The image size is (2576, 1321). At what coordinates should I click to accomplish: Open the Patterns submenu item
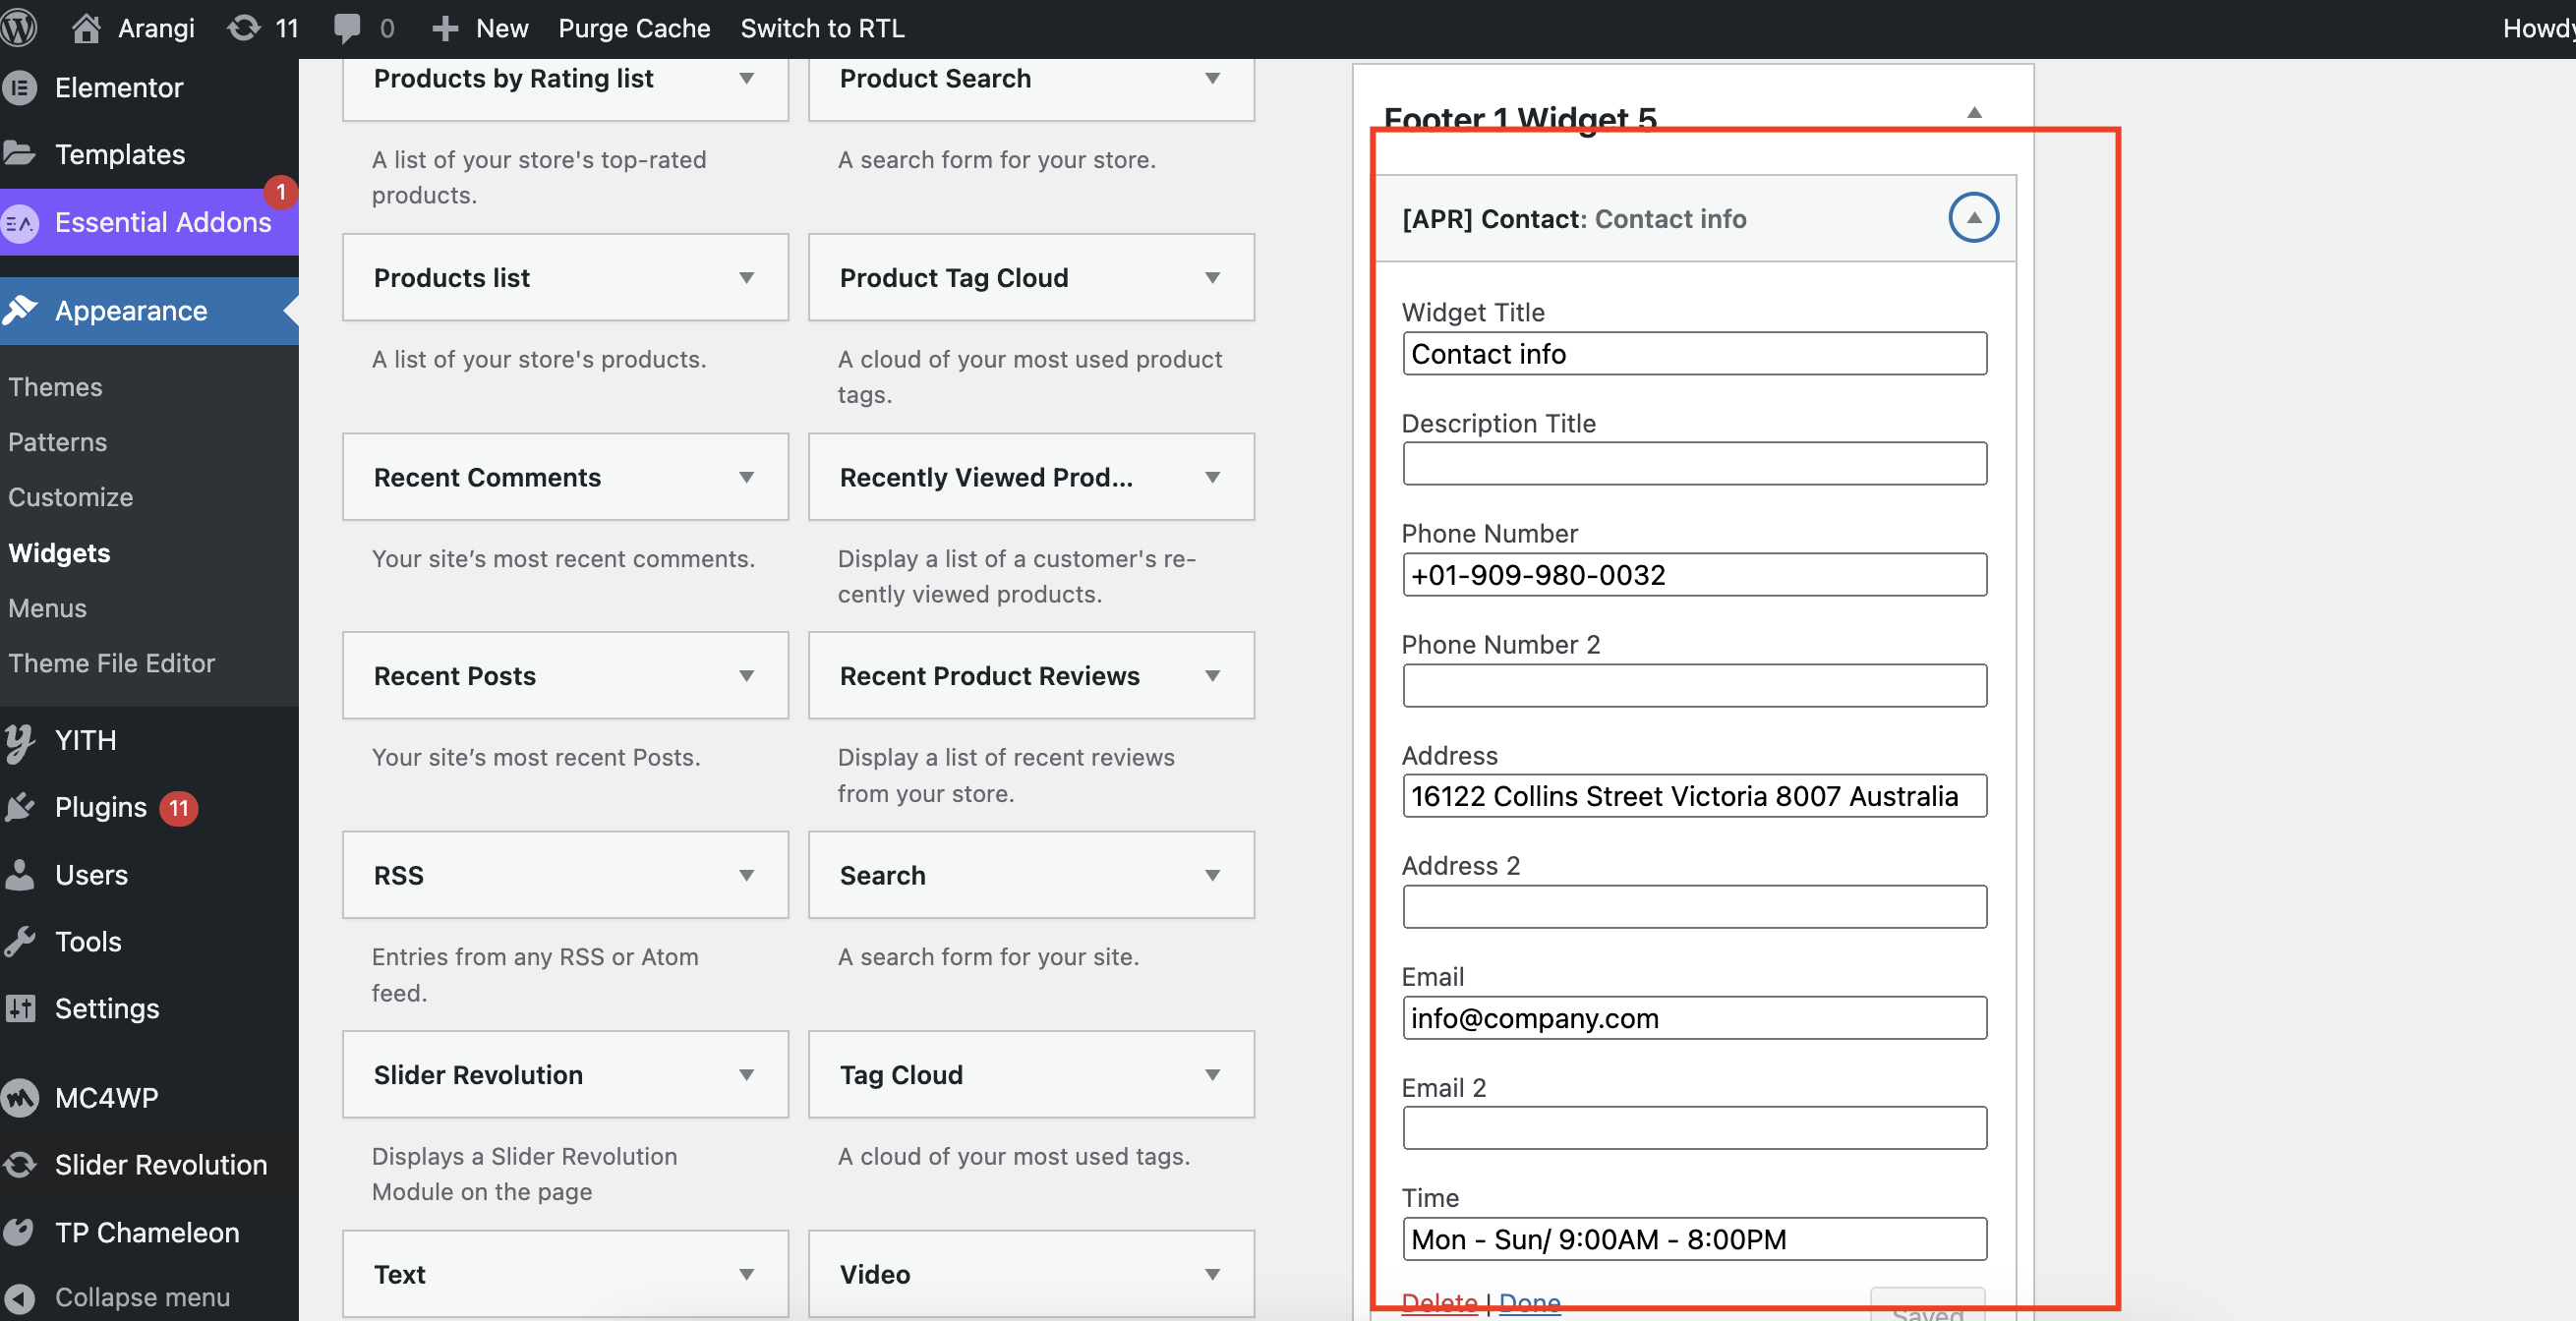click(57, 442)
